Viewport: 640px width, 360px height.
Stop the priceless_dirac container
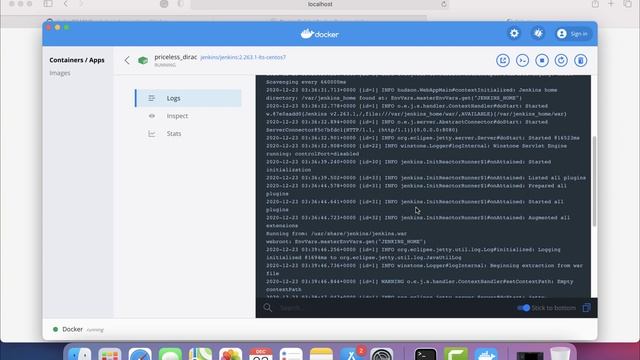pyautogui.click(x=542, y=60)
